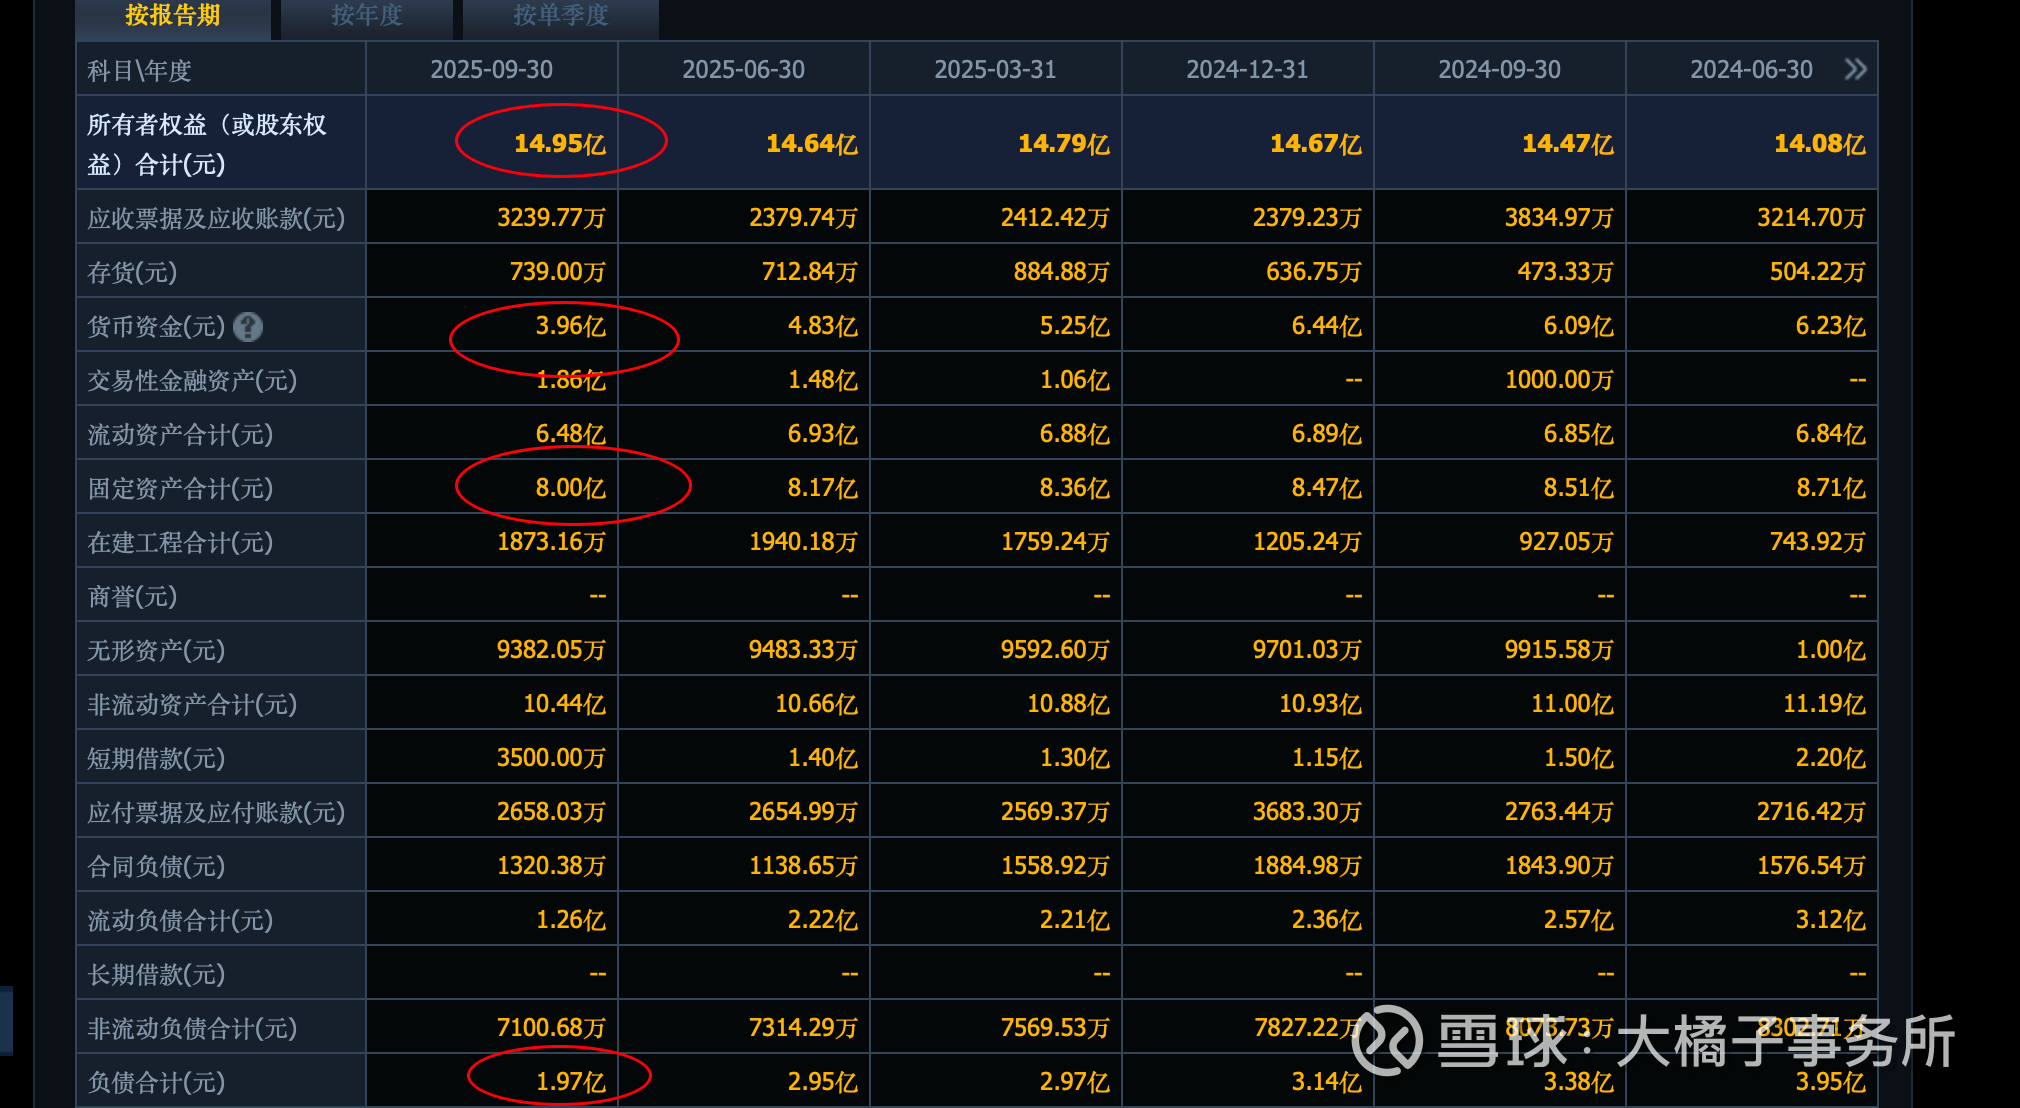This screenshot has height=1108, width=2020.
Task: Click the 3.96亿 cash value
Action: (570, 326)
